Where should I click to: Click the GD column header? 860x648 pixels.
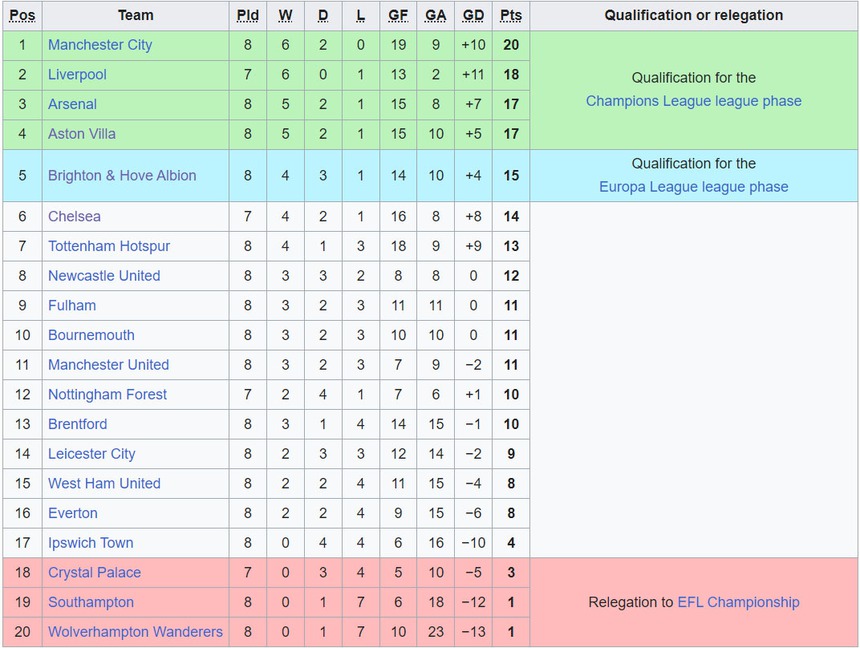[x=473, y=15]
